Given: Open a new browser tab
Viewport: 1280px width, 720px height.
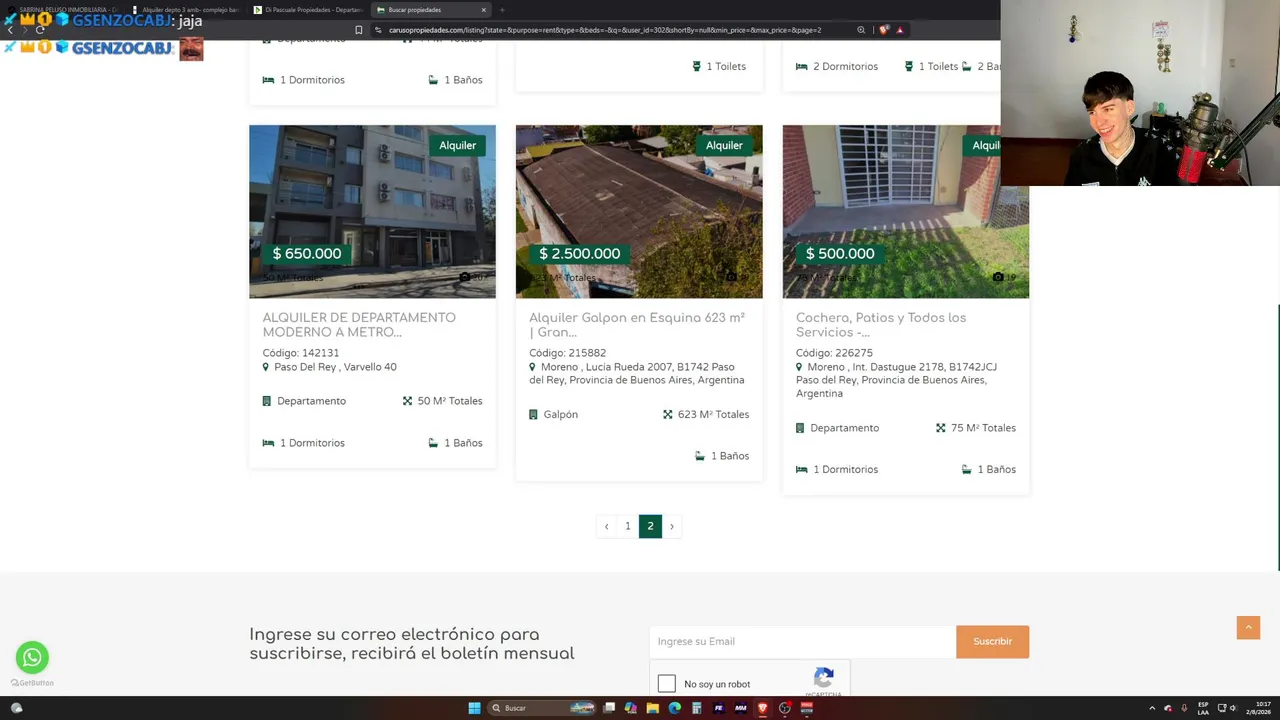Looking at the screenshot, I should 502,10.
